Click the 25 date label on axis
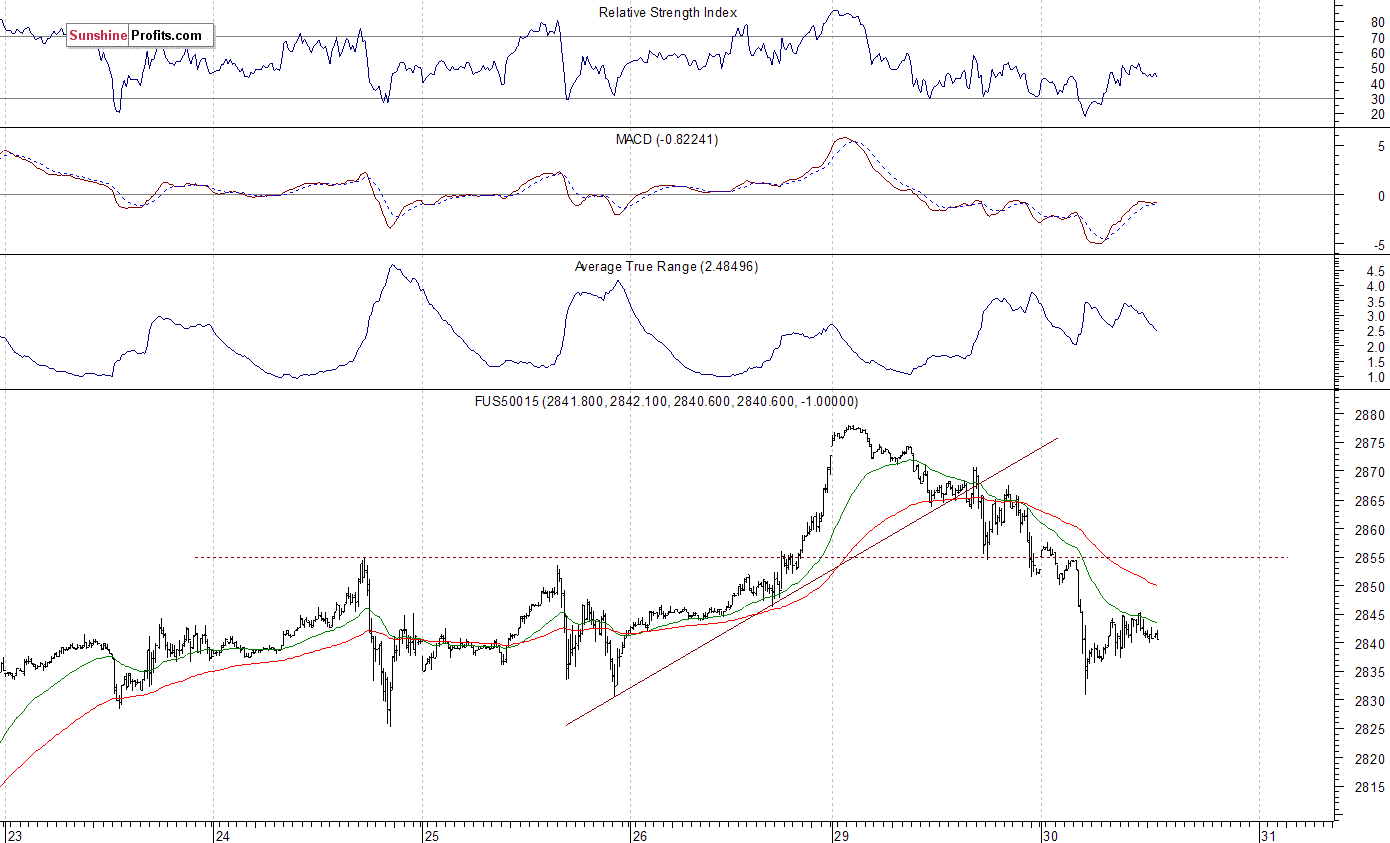Image resolution: width=1390 pixels, height=843 pixels. point(430,835)
